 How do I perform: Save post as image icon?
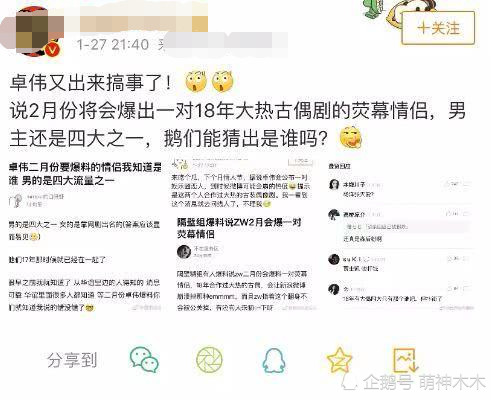[x=405, y=360]
